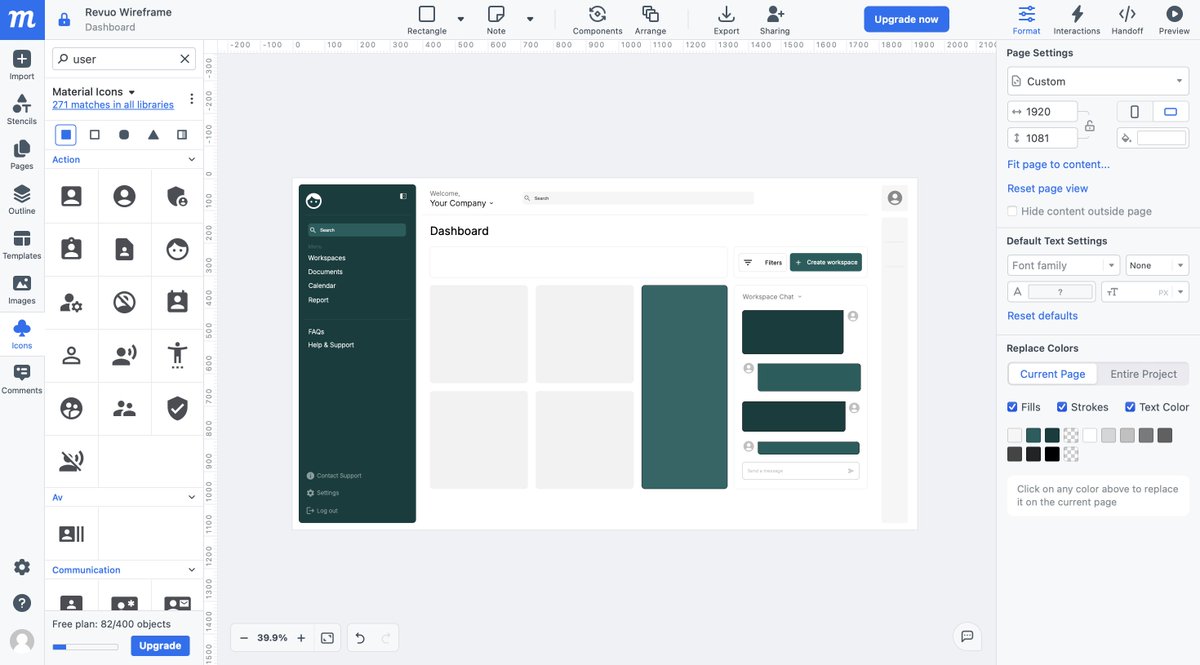Open the Note tool dropdown arrow
This screenshot has width=1200, height=665.
[x=530, y=19]
